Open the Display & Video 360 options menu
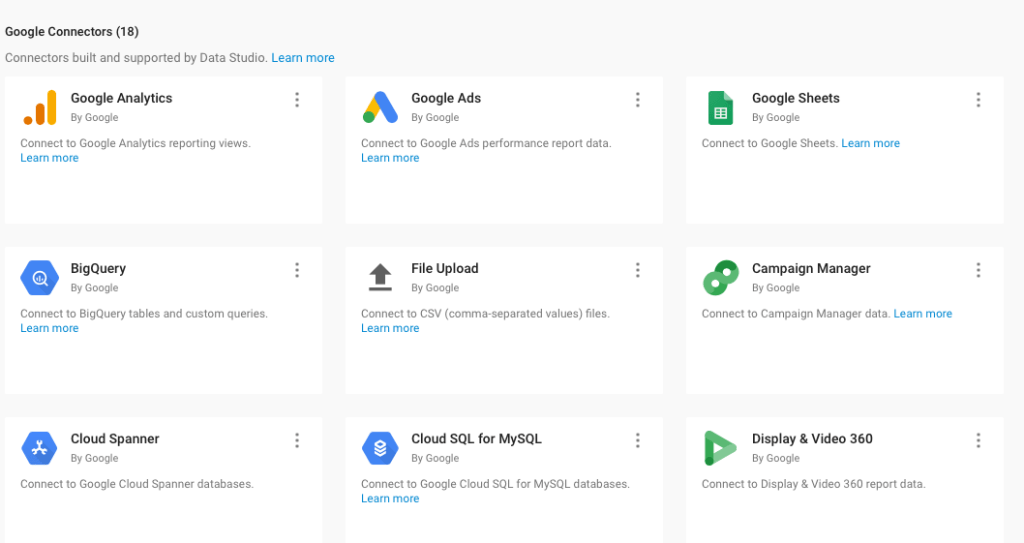Viewport: 1024px width, 543px height. pos(978,440)
